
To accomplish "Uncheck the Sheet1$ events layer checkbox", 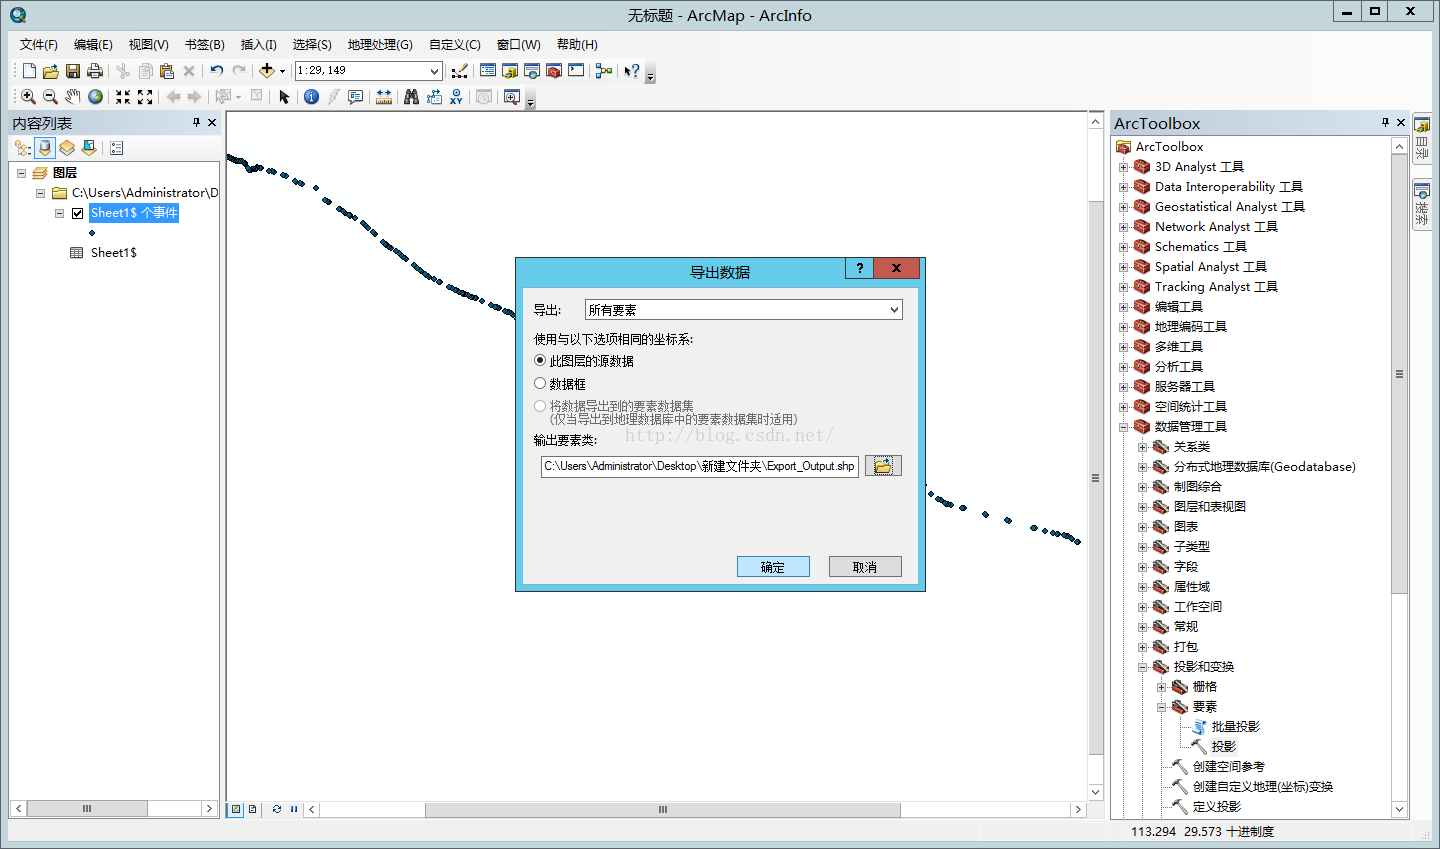I will click(x=77, y=213).
